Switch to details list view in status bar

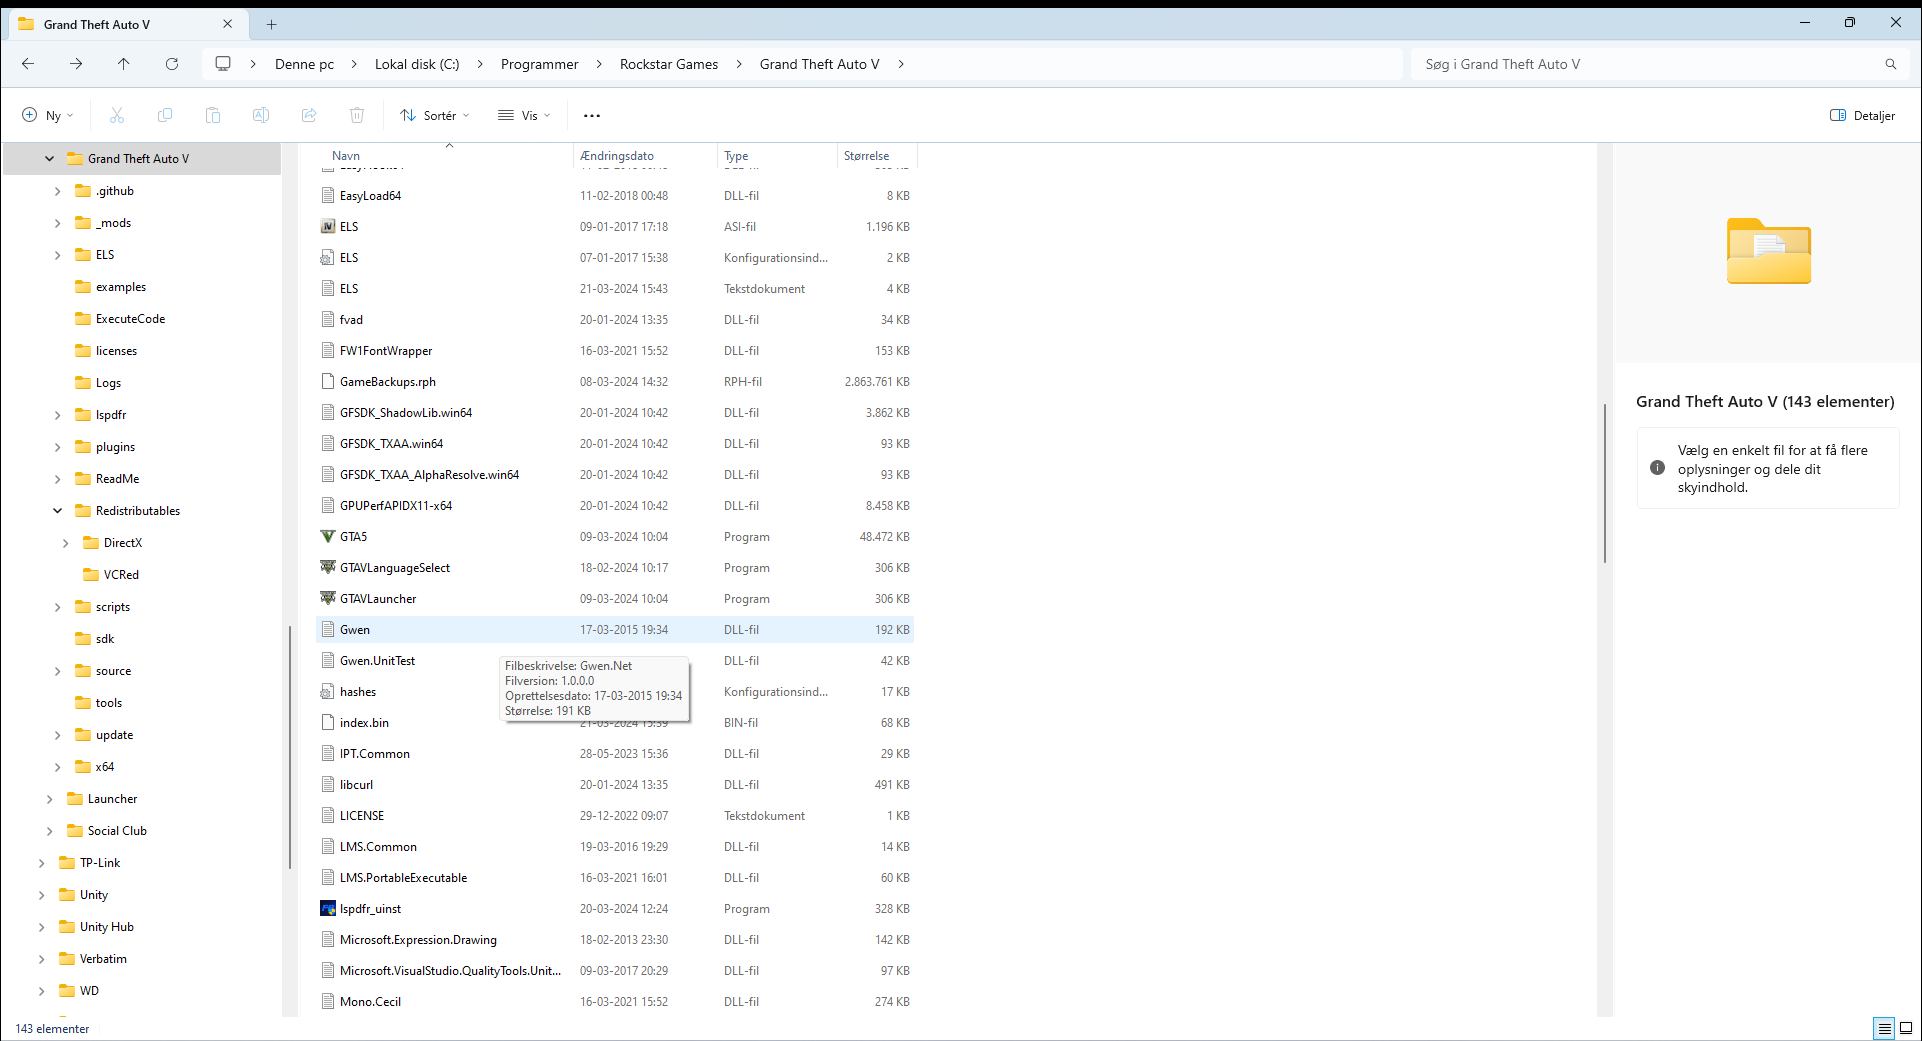click(1884, 1028)
